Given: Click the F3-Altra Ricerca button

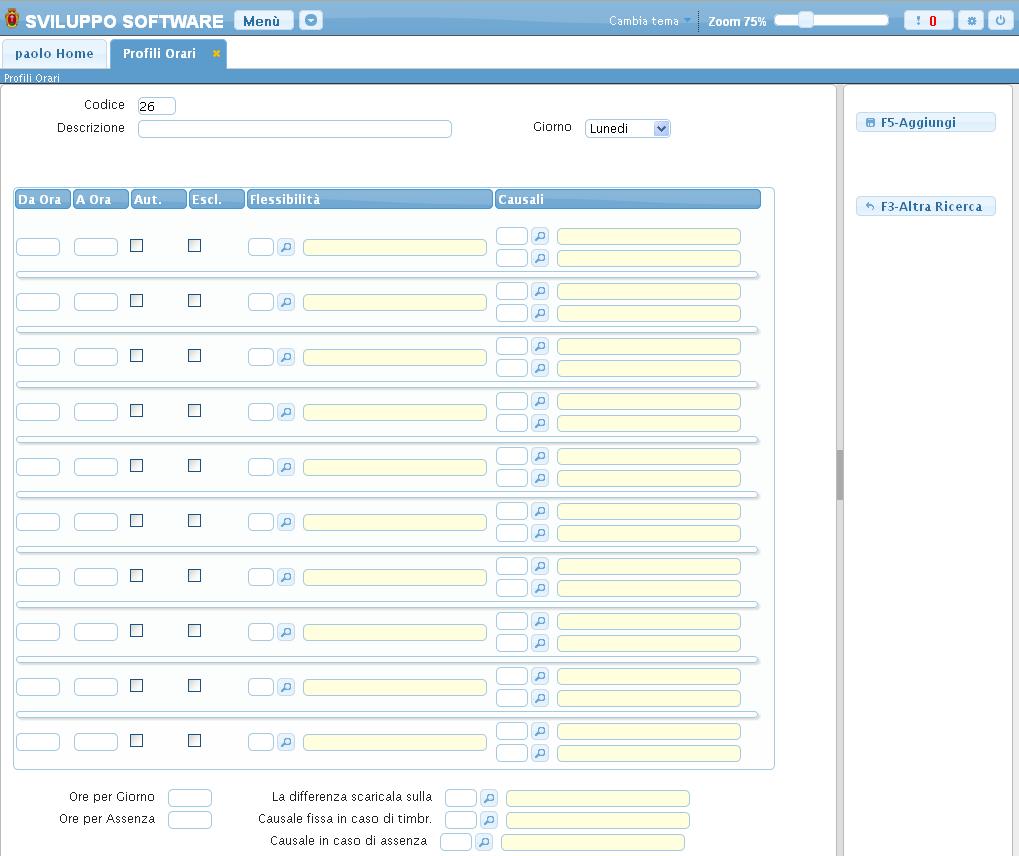Looking at the screenshot, I should point(926,206).
